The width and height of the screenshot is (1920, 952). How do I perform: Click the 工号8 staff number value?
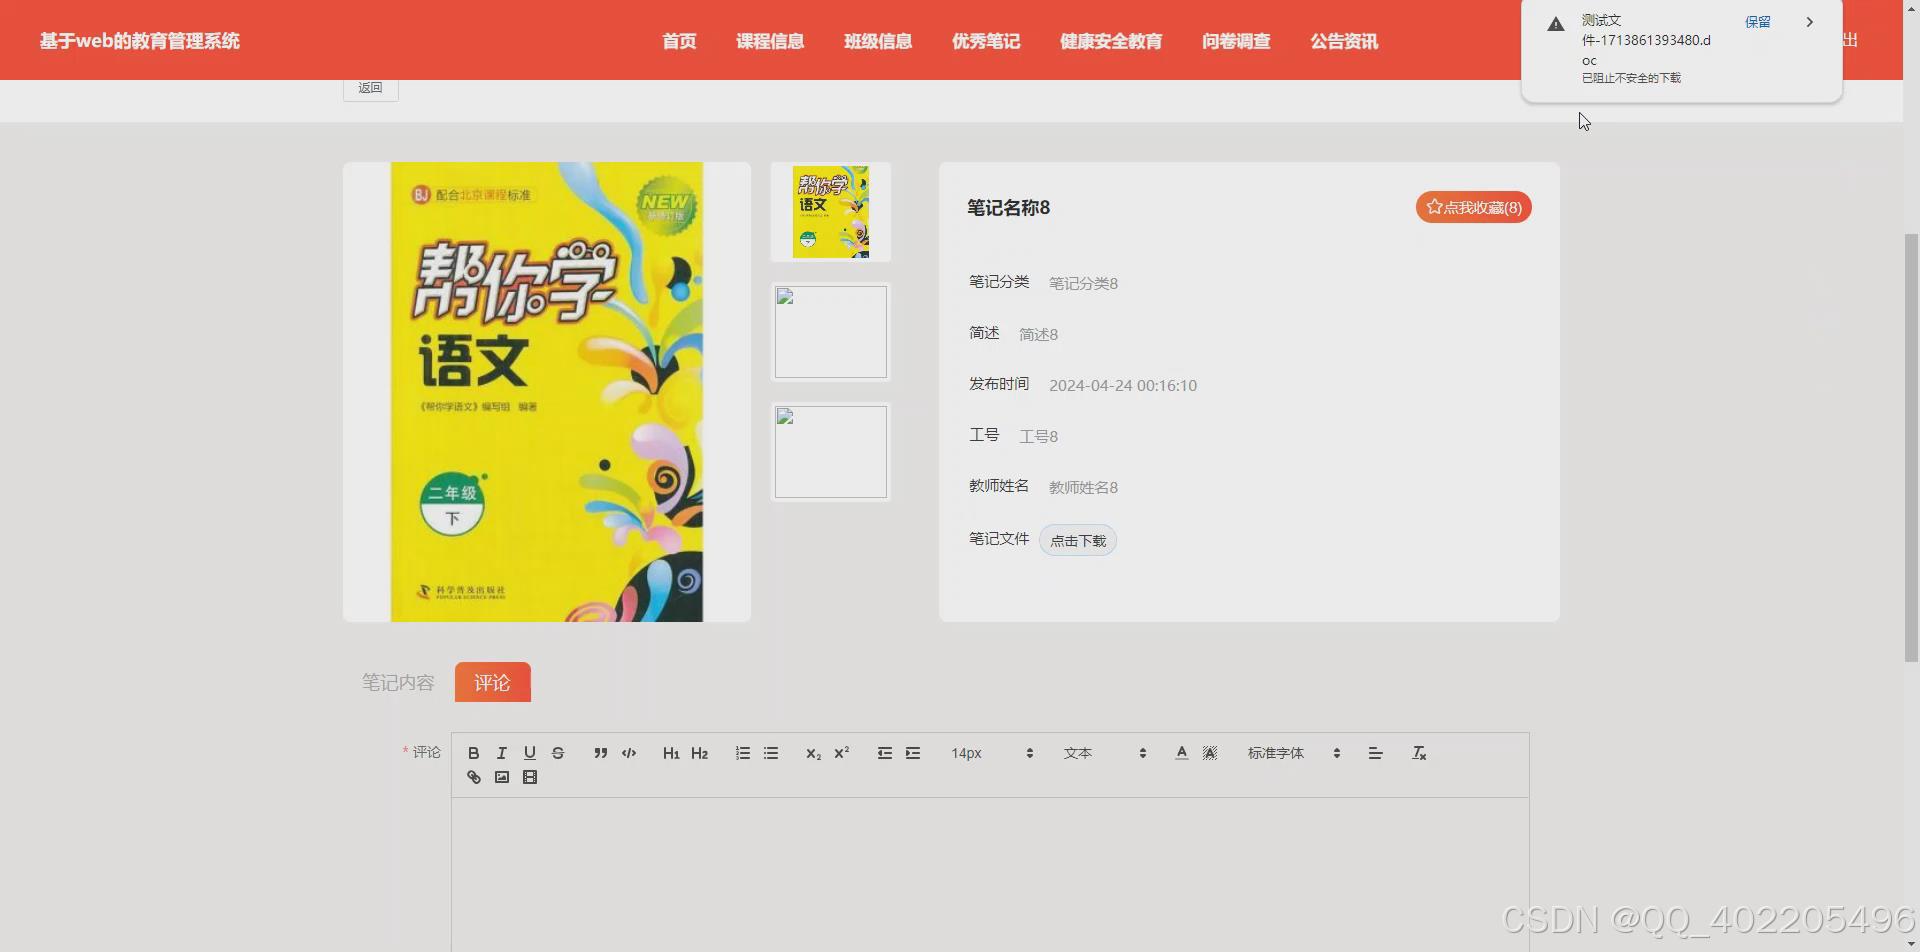pyautogui.click(x=1038, y=436)
